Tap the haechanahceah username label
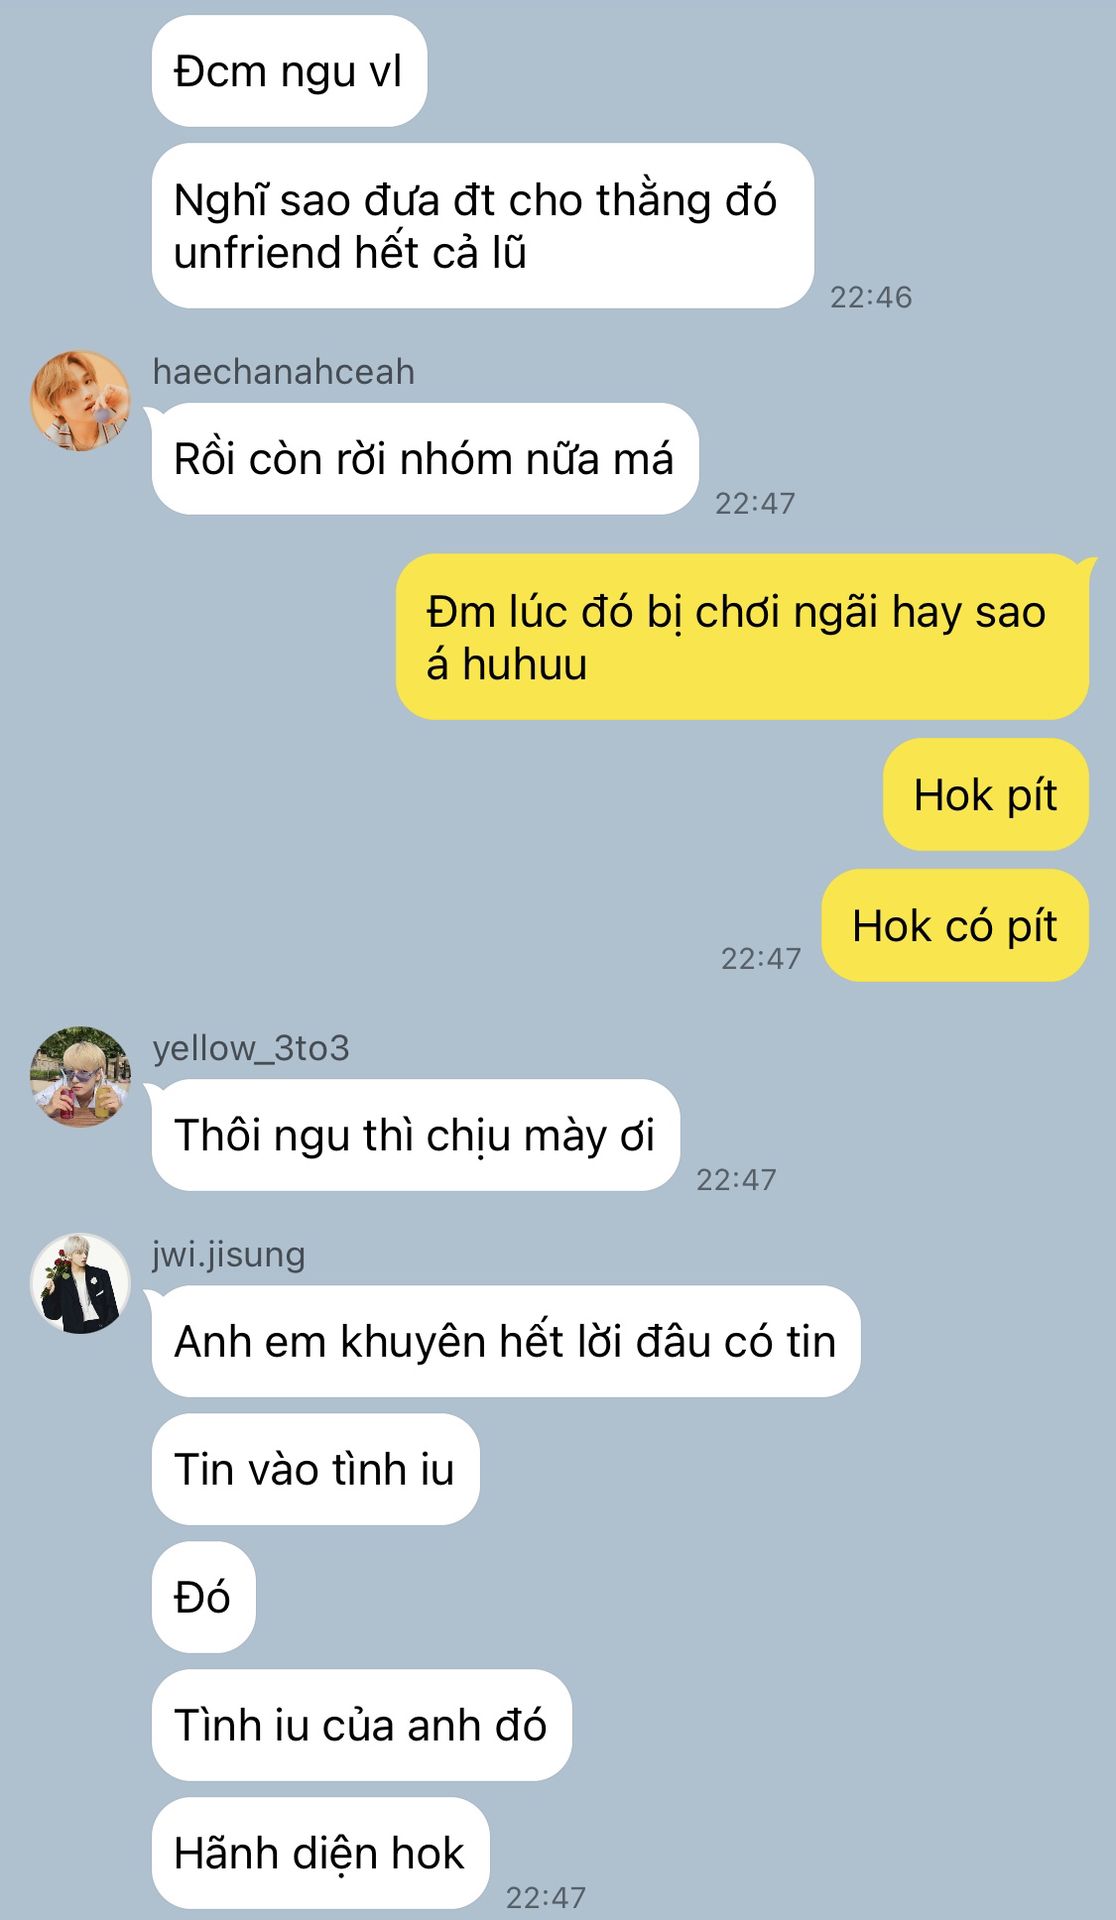Screen dimensions: 1116x1920 click(x=283, y=372)
